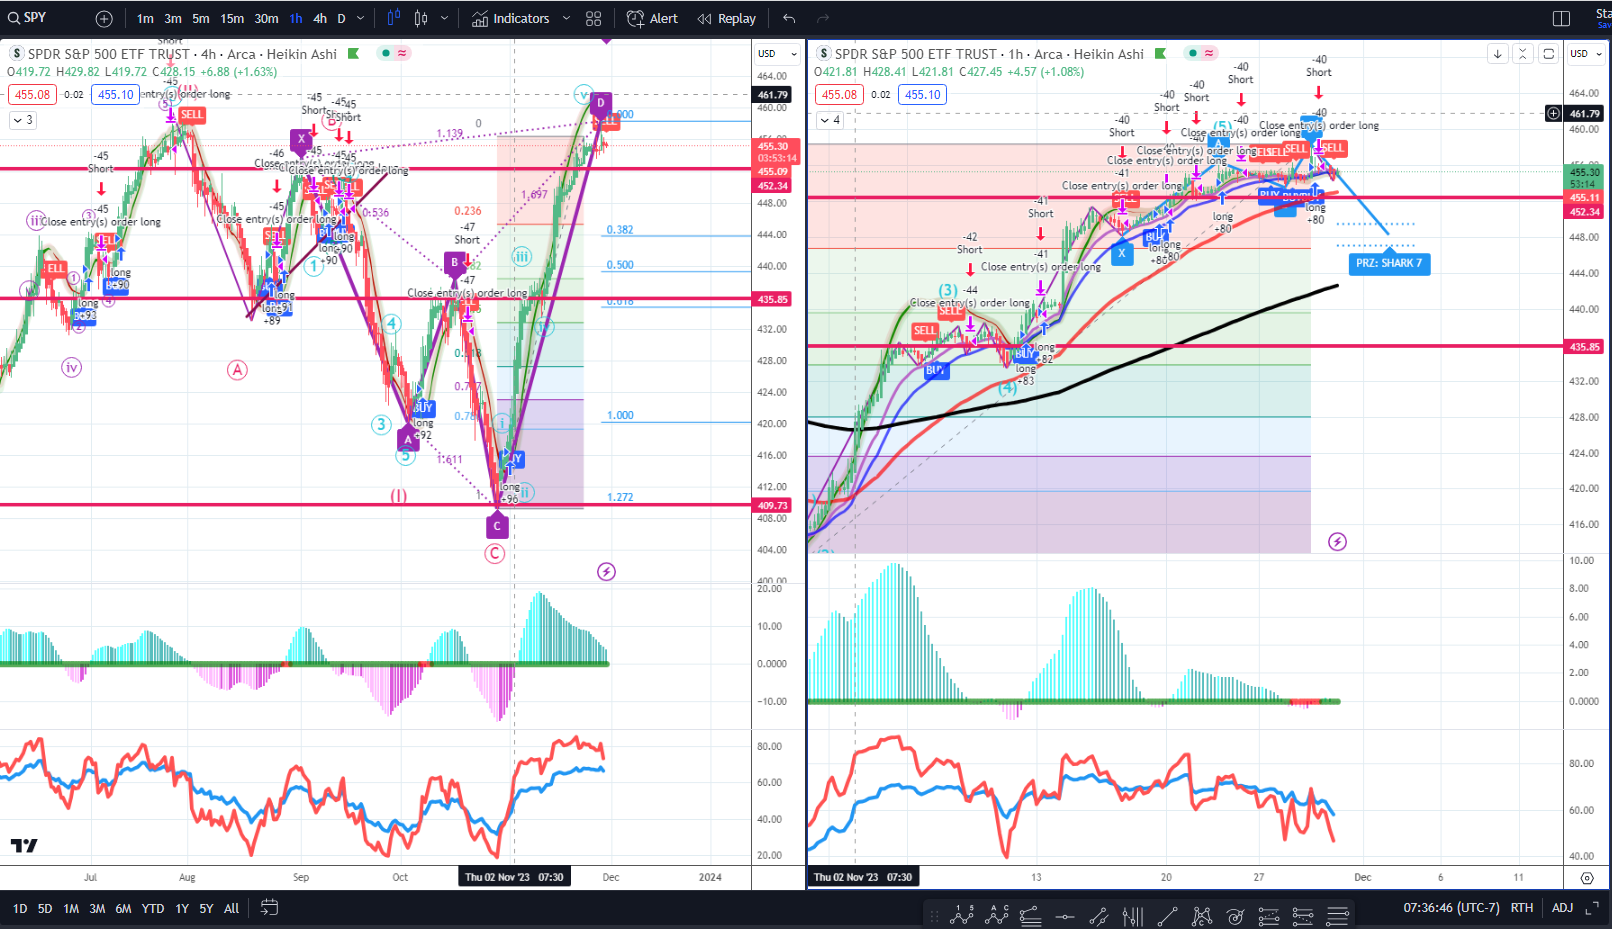Click the redo arrow

823,18
